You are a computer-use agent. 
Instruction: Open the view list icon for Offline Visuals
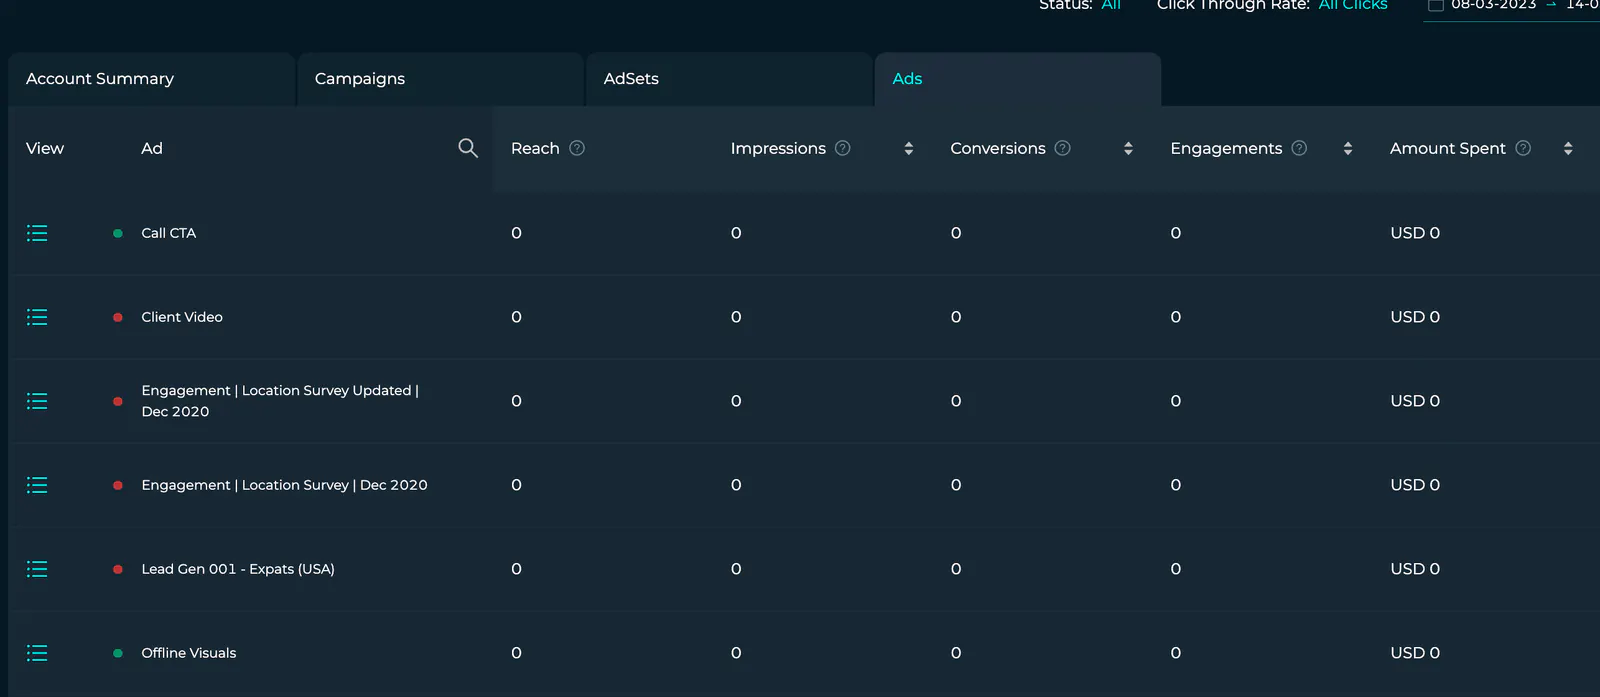(x=37, y=653)
